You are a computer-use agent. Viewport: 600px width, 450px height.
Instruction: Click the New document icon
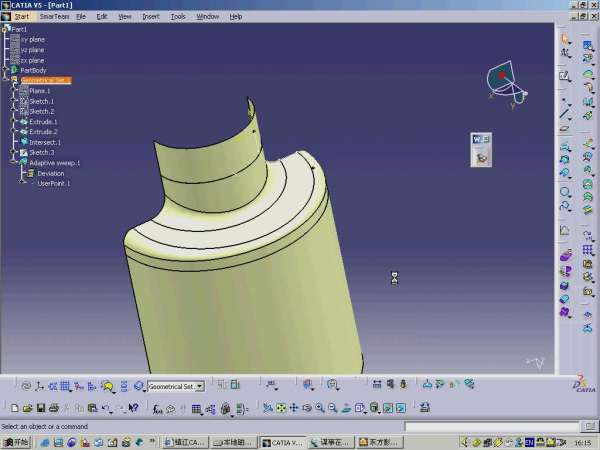pyautogui.click(x=13, y=408)
